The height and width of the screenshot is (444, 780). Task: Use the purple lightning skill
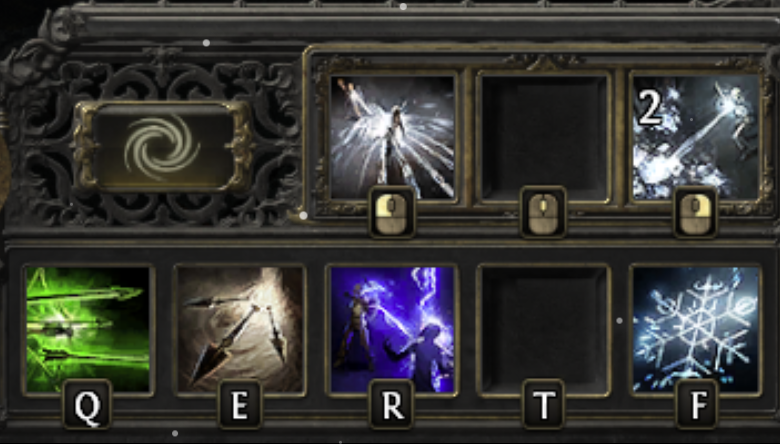click(x=392, y=330)
